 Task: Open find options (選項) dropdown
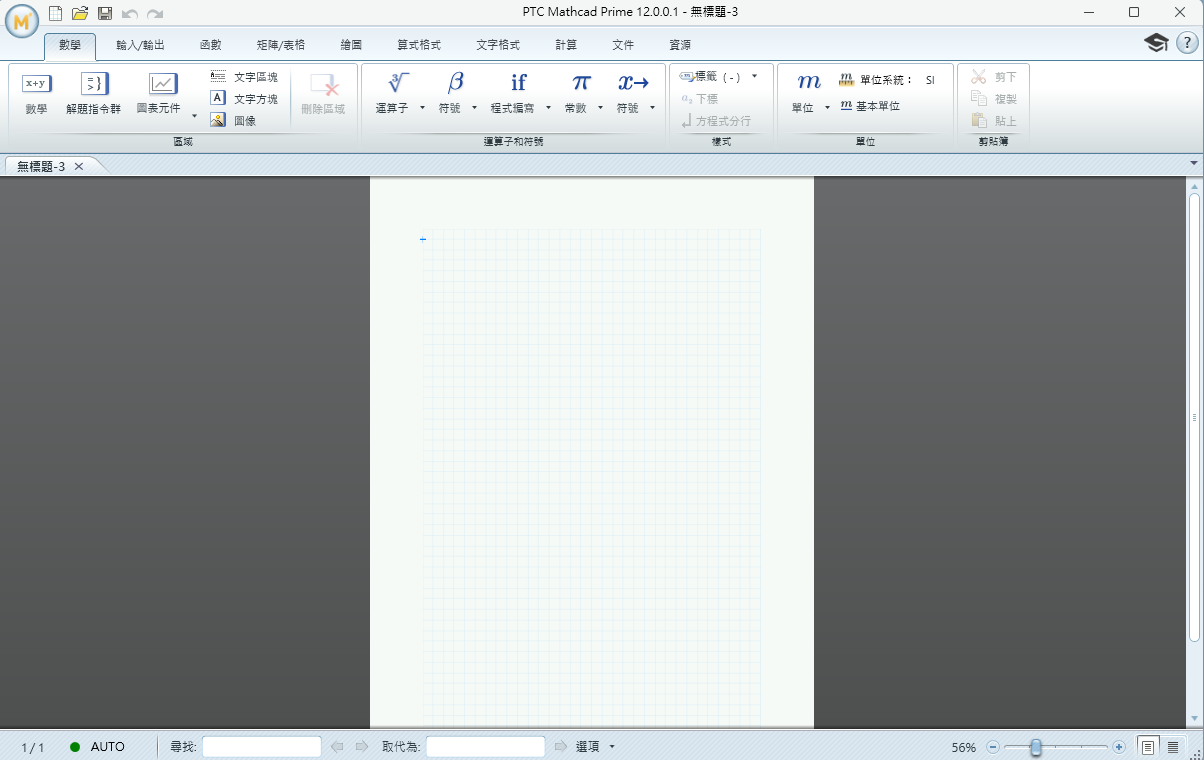tap(595, 747)
